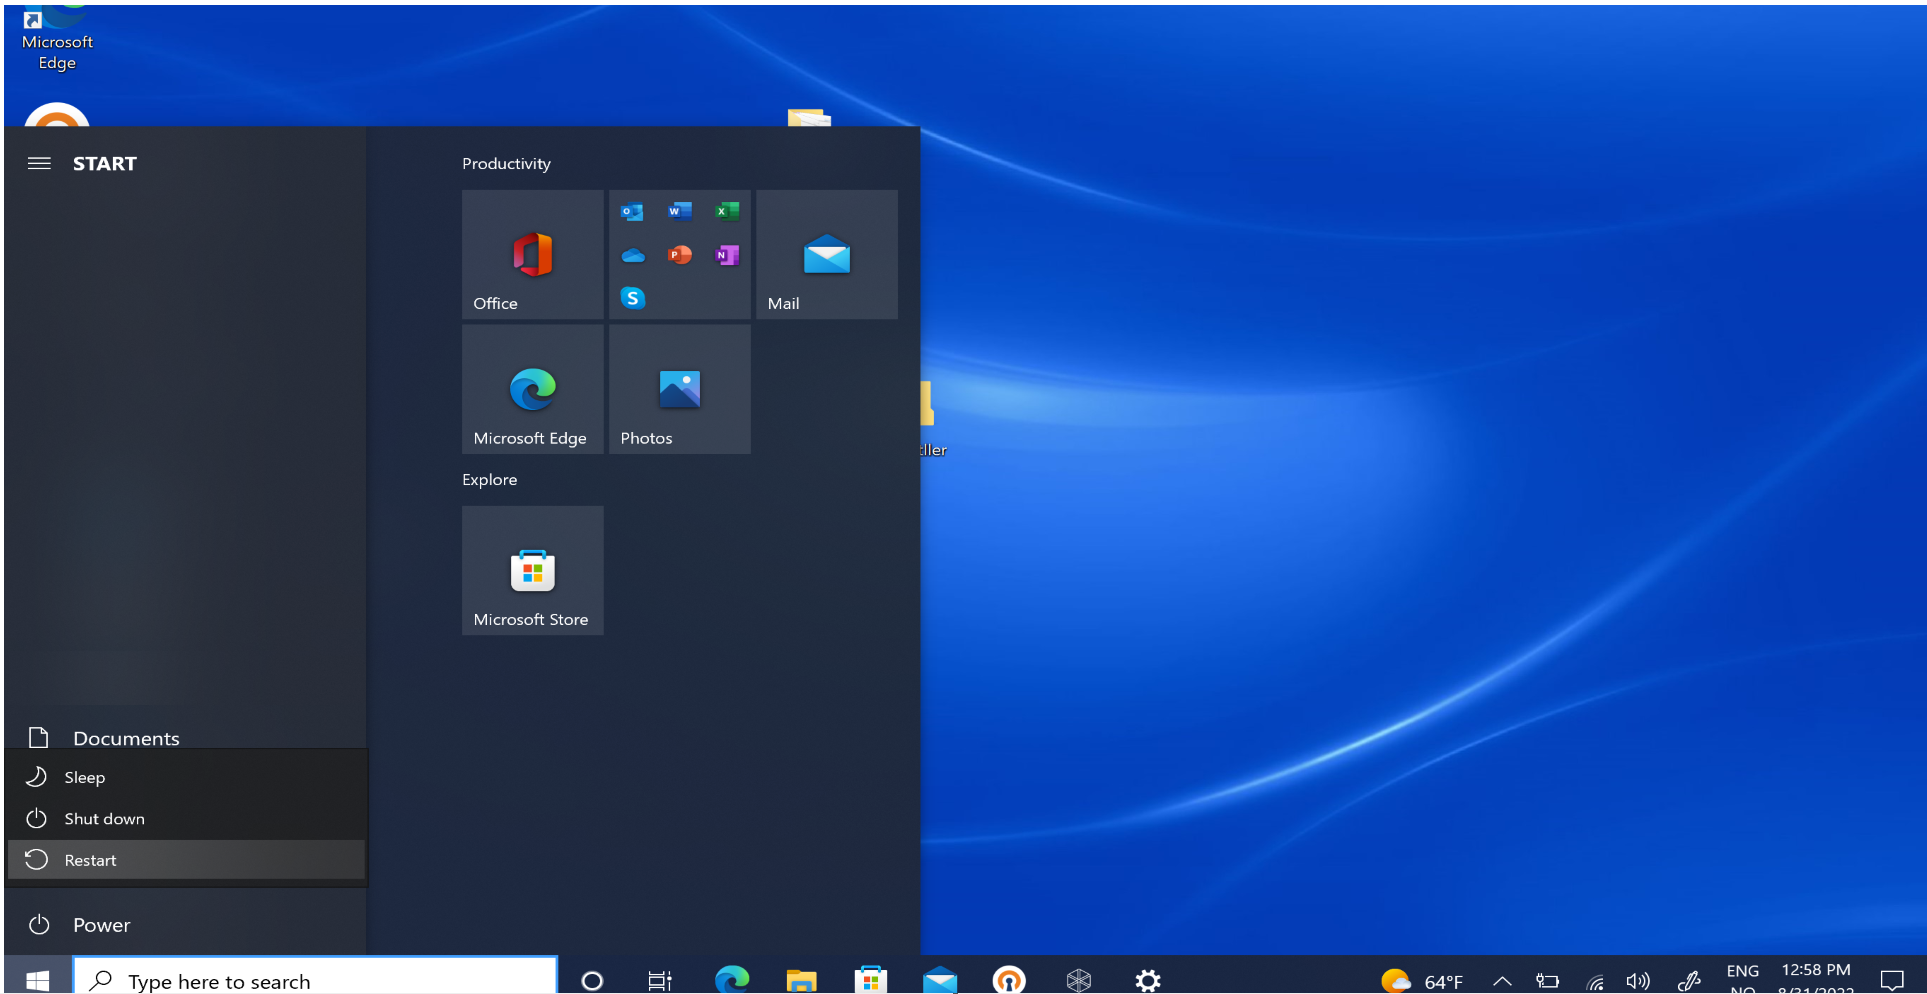Click the Power button in Start
Viewport: 1927px width, 994px height.
click(x=186, y=925)
